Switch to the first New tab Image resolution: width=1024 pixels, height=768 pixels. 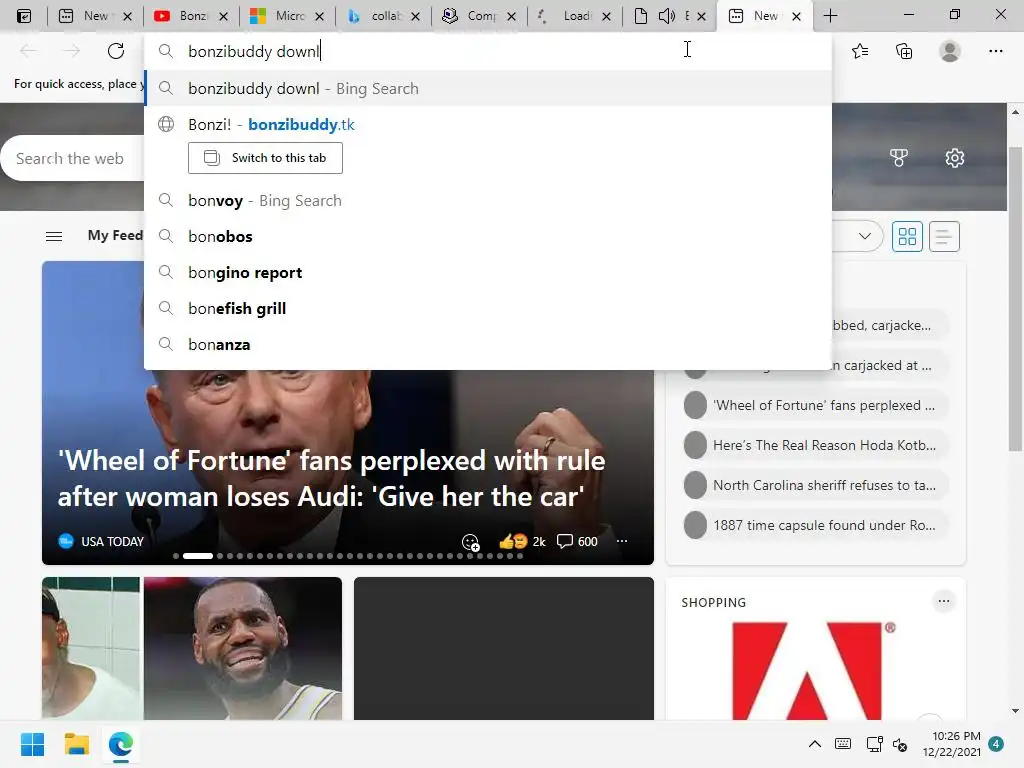86,16
